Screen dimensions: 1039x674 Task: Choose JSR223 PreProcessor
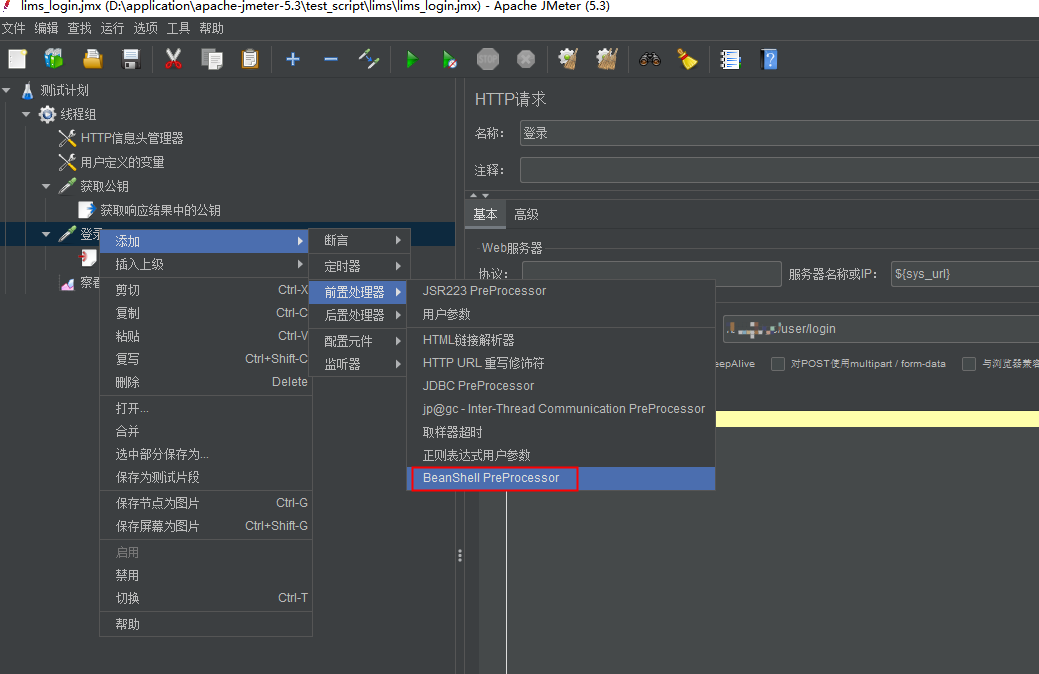click(x=561, y=291)
